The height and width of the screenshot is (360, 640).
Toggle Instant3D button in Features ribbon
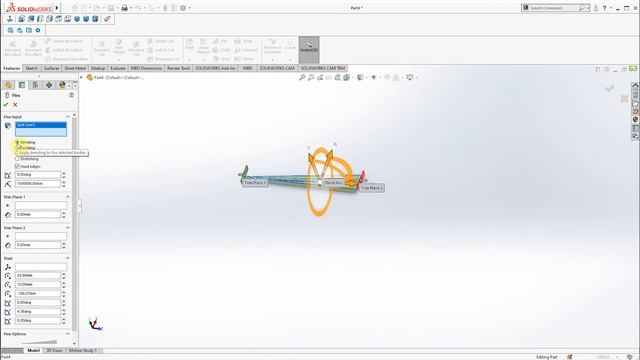(x=309, y=49)
